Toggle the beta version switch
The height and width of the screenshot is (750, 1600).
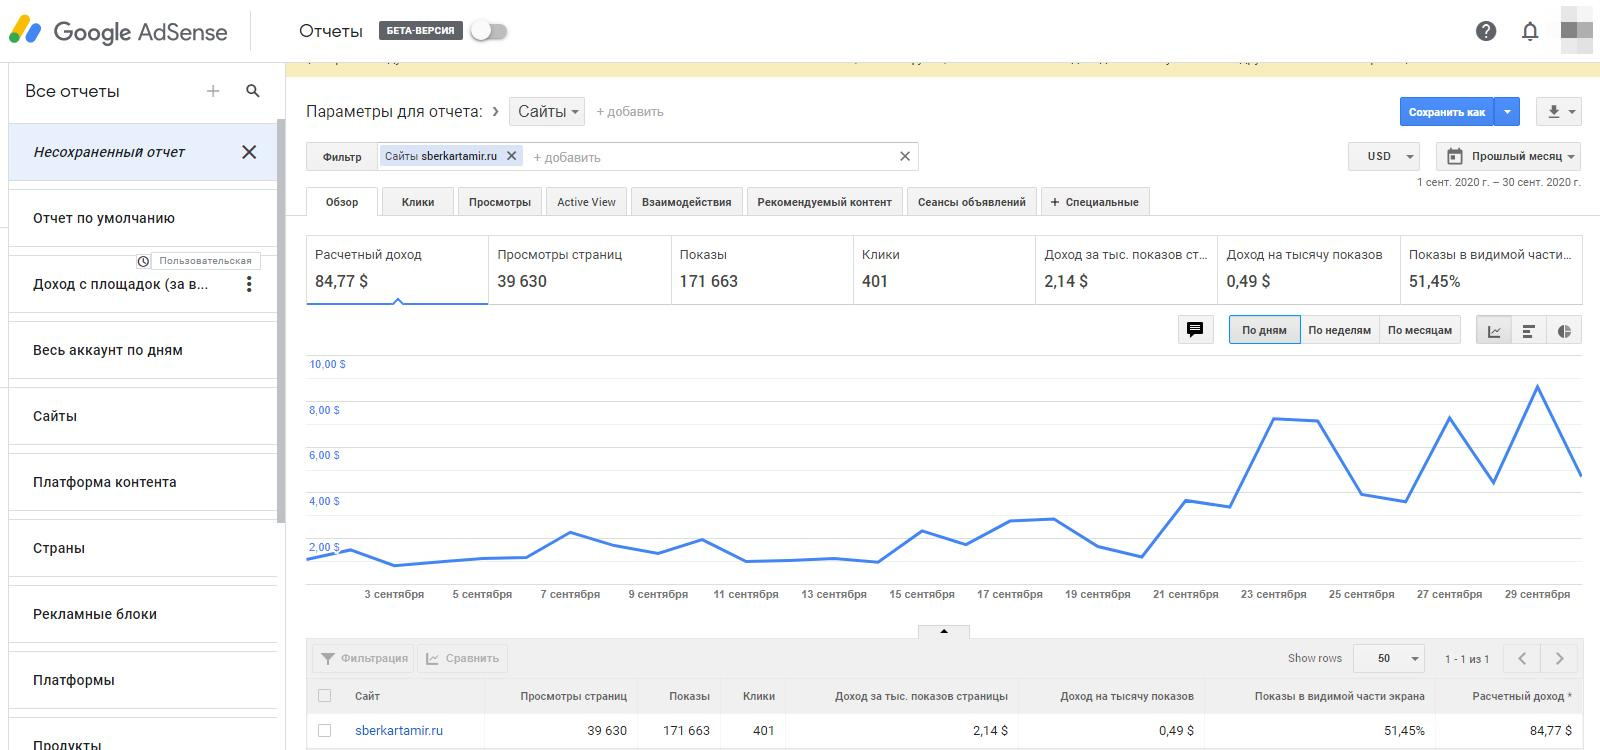pos(489,31)
